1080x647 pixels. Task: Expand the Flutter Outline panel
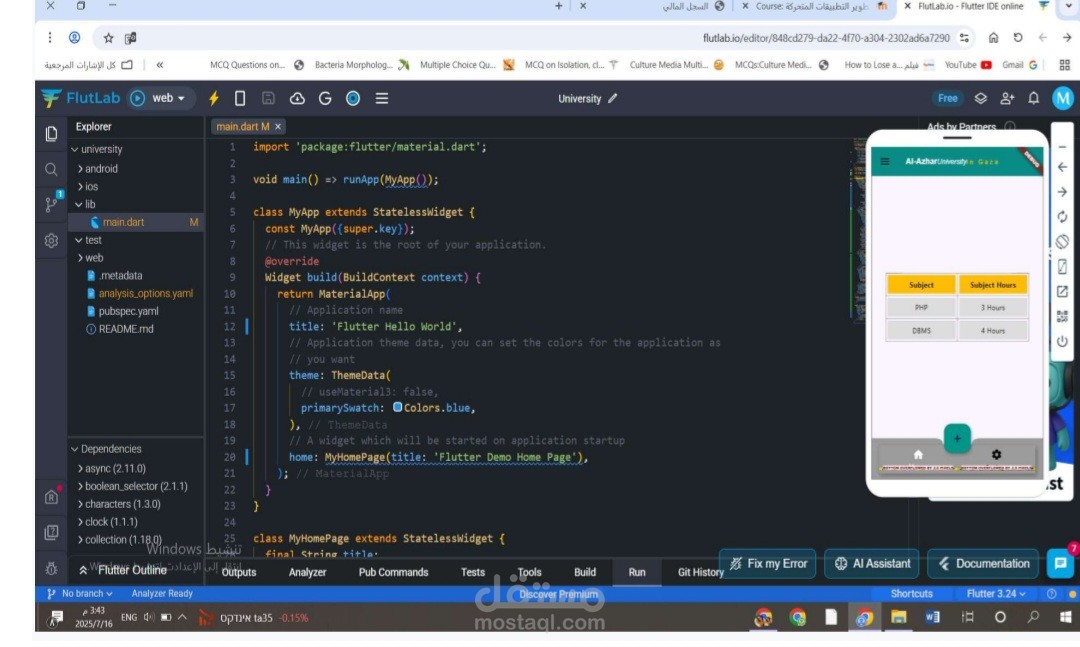(124, 570)
